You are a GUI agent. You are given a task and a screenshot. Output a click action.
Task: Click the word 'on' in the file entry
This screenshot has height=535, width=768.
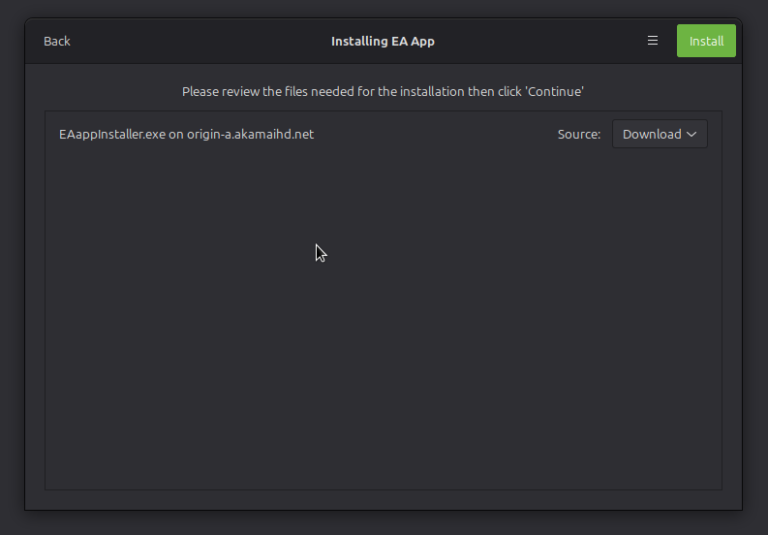(x=176, y=134)
